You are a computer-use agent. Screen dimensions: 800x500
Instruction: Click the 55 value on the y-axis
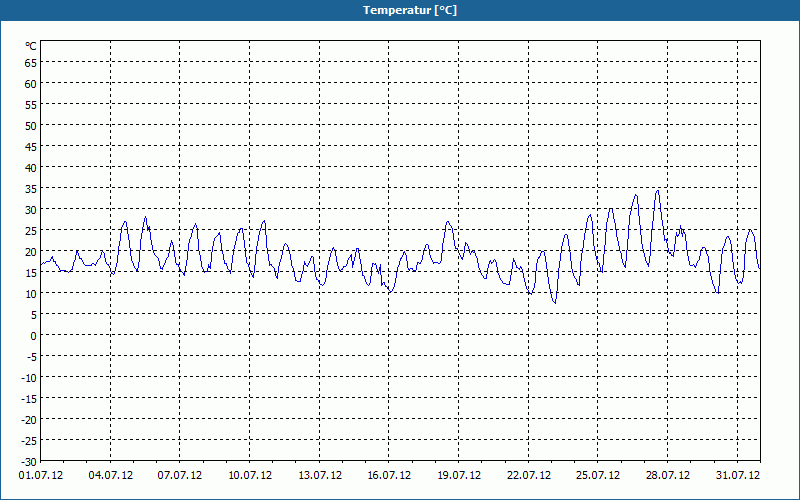[x=31, y=105]
